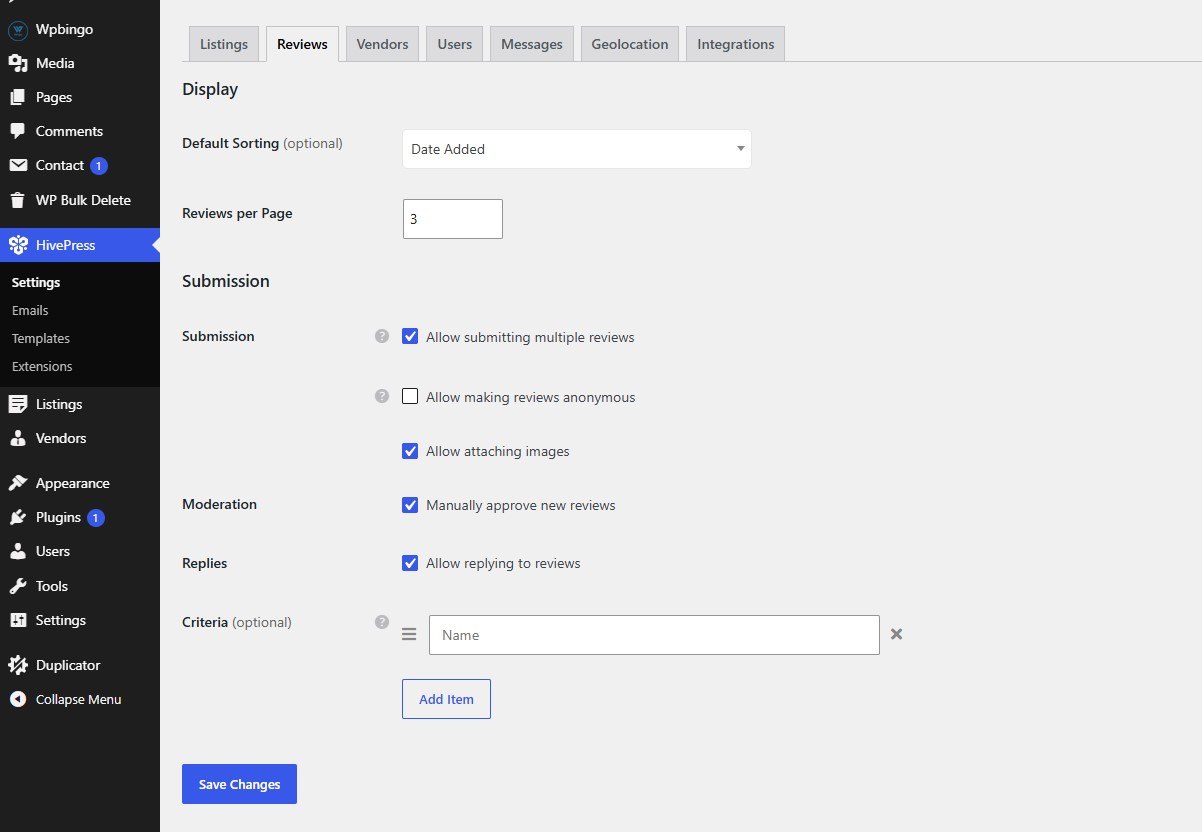Uncheck Allow attaching images
The height and width of the screenshot is (832, 1202).
(x=410, y=451)
